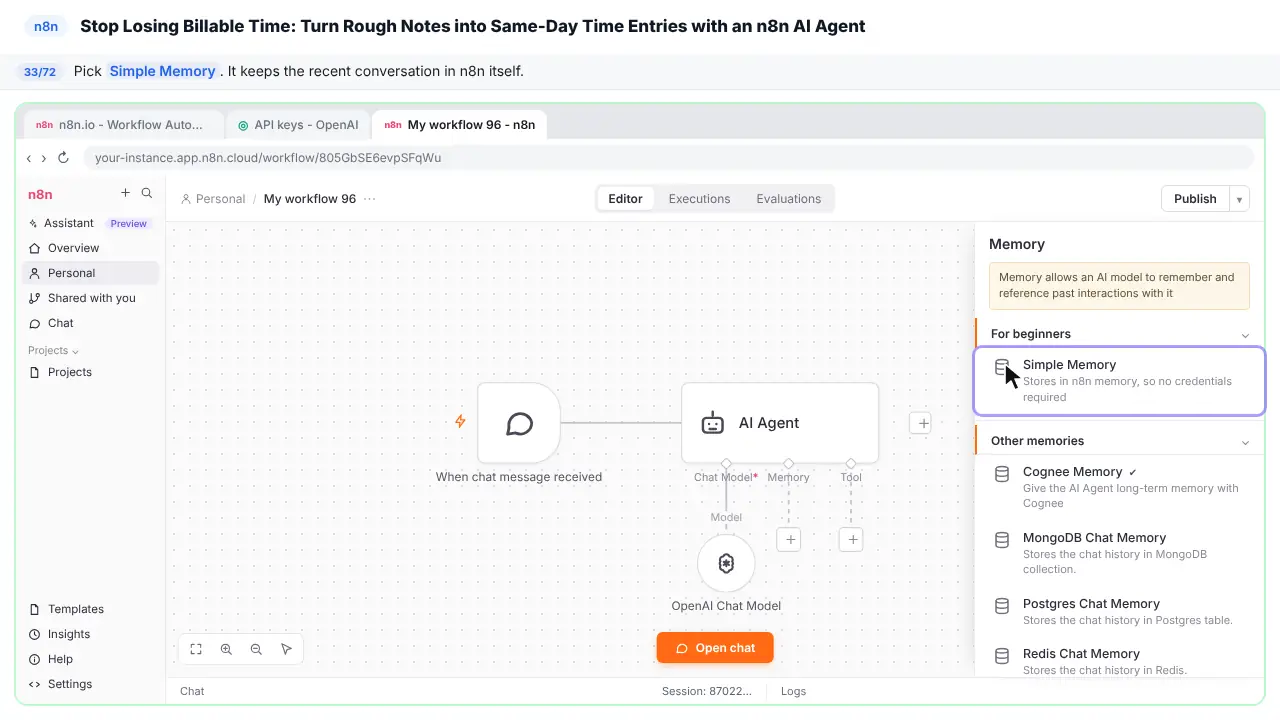The height and width of the screenshot is (720, 1280).
Task: Click the Redis Chat Memory database icon
Action: coord(1001,656)
